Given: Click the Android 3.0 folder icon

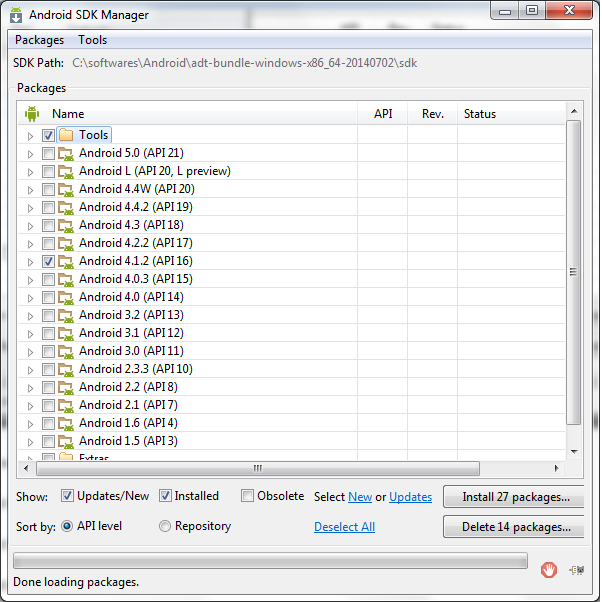Looking at the screenshot, I should point(66,351).
